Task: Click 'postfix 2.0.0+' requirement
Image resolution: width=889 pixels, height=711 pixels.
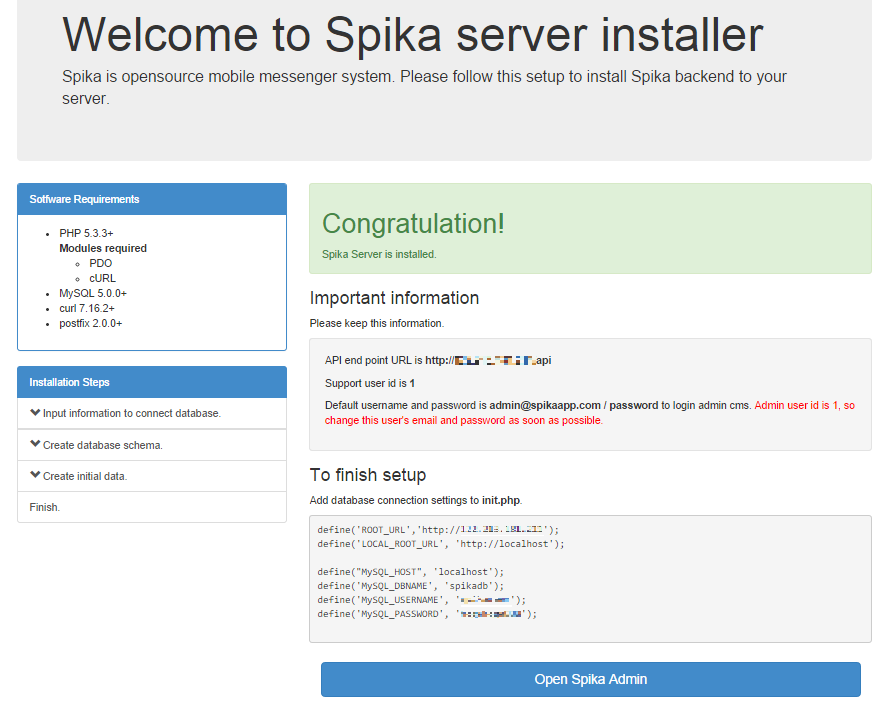Action: pos(91,323)
